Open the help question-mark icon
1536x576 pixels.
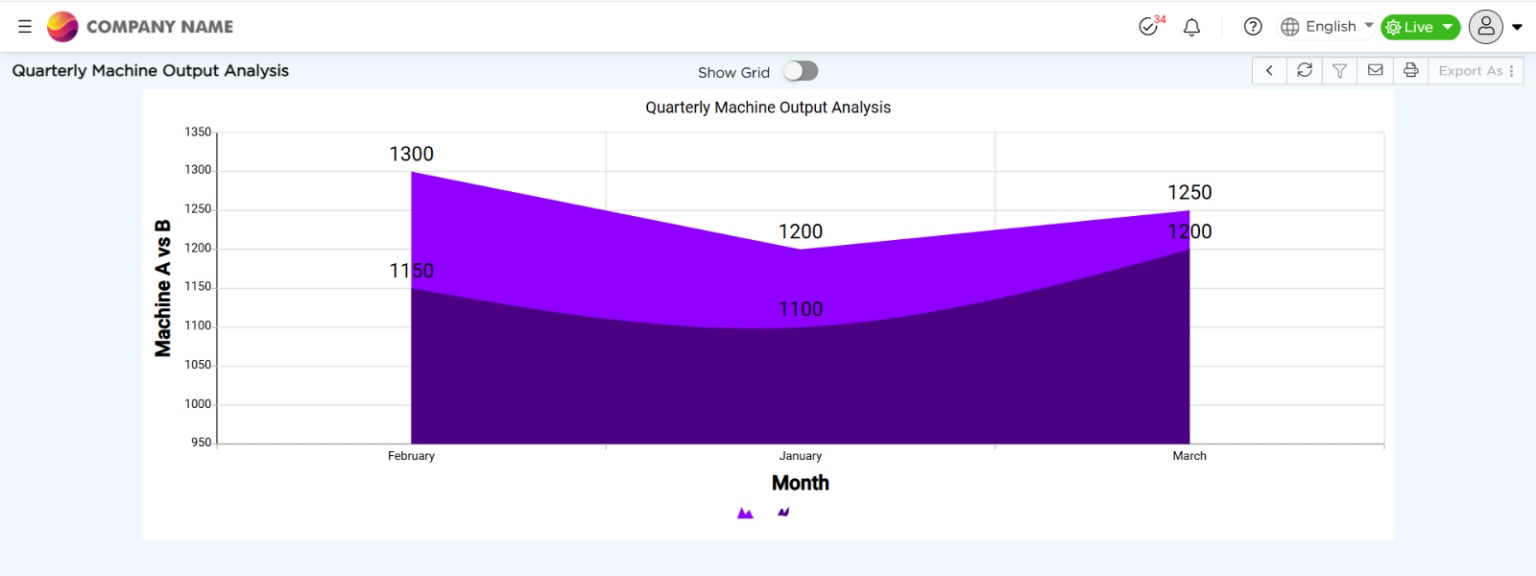[1252, 26]
